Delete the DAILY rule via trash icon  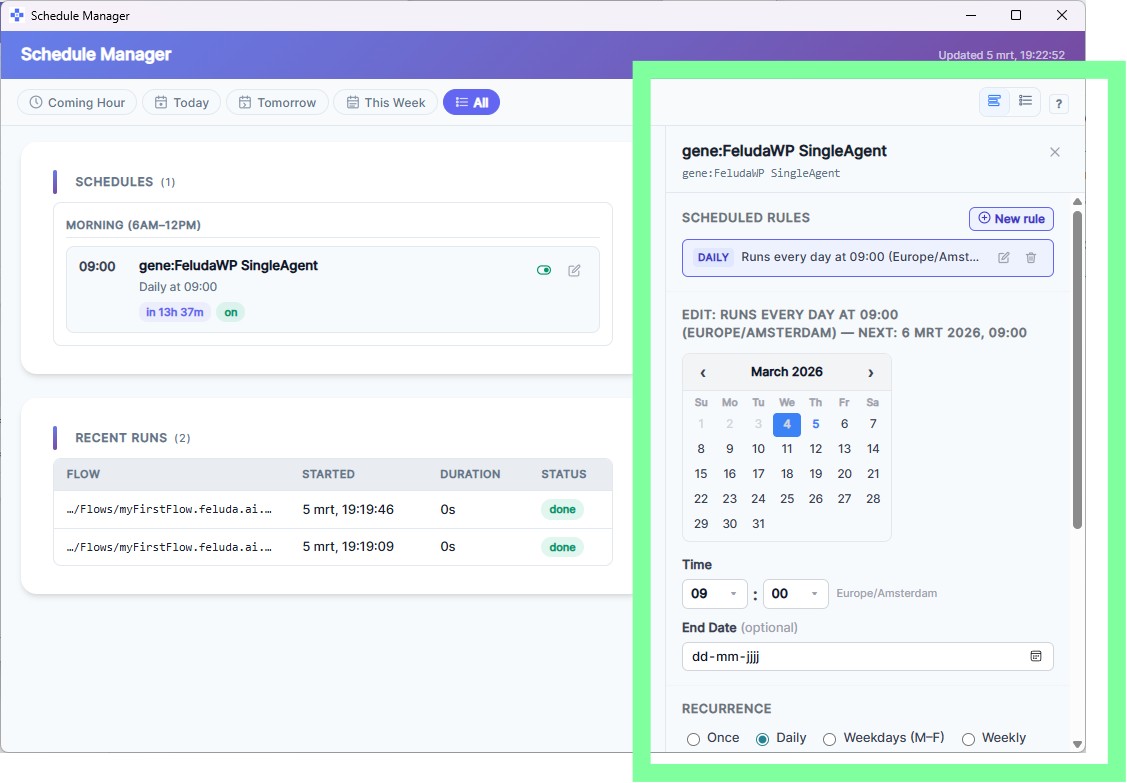point(1031,257)
